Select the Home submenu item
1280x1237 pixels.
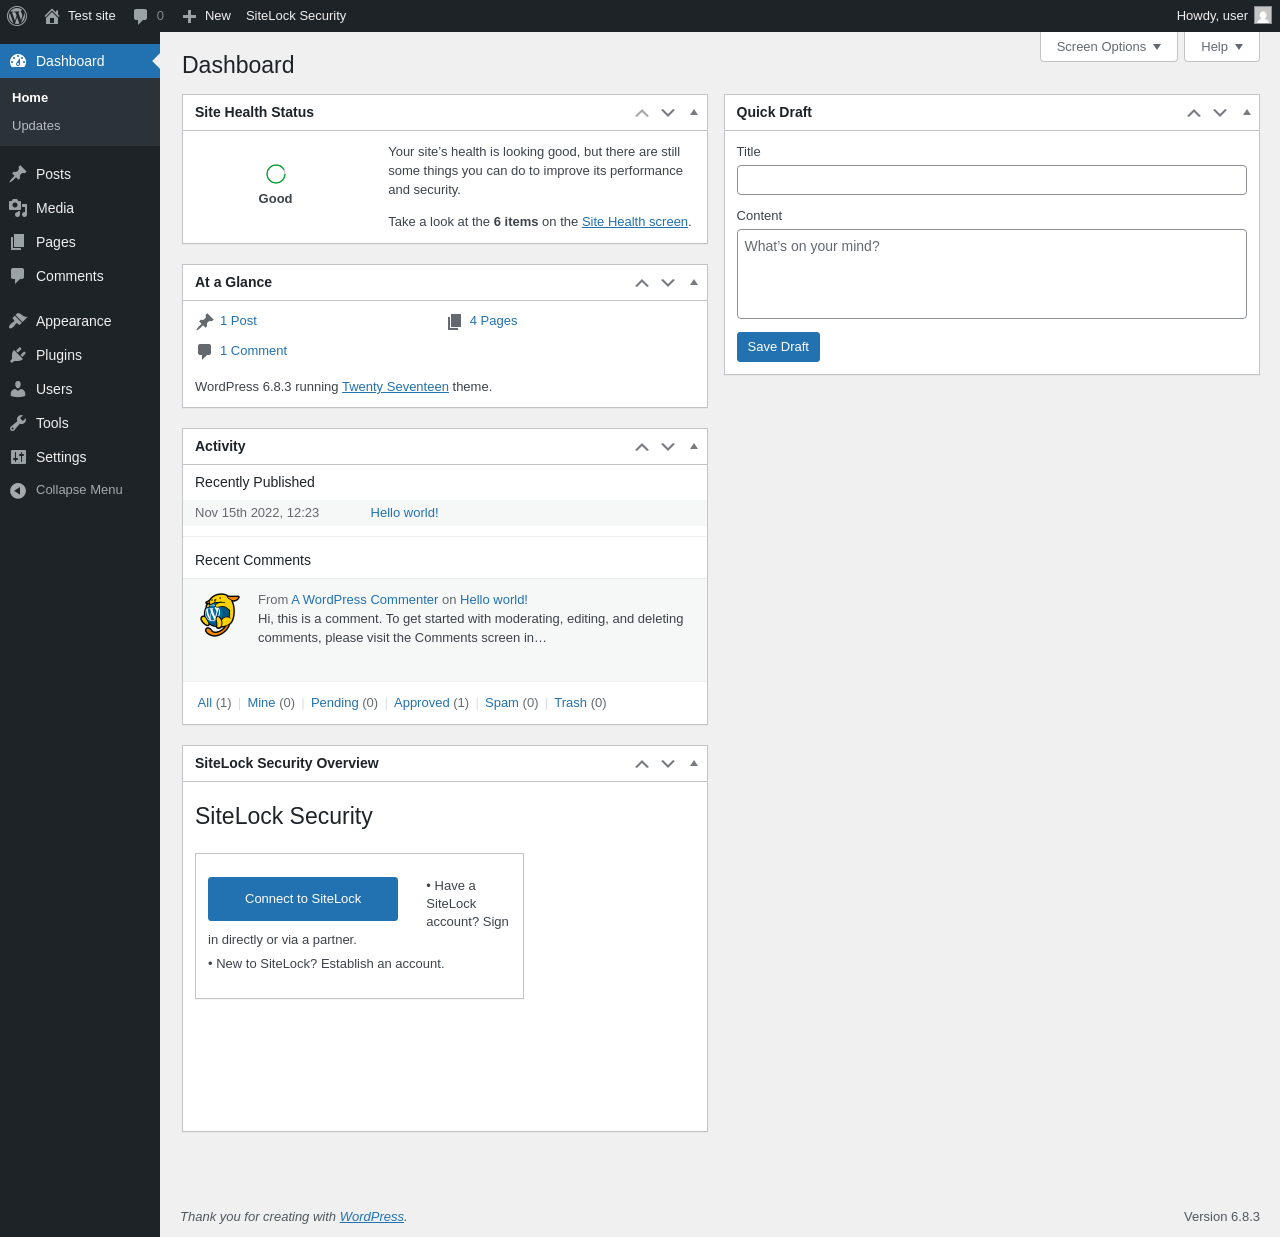tap(30, 98)
